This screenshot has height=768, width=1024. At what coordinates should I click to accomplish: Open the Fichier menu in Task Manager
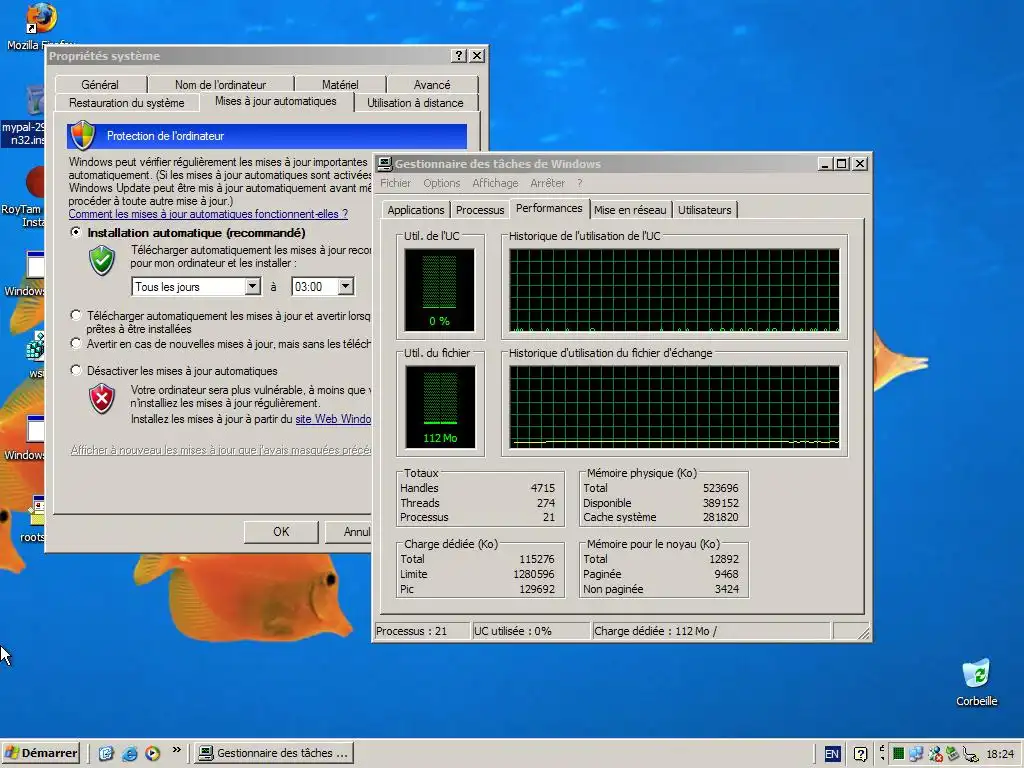click(396, 183)
